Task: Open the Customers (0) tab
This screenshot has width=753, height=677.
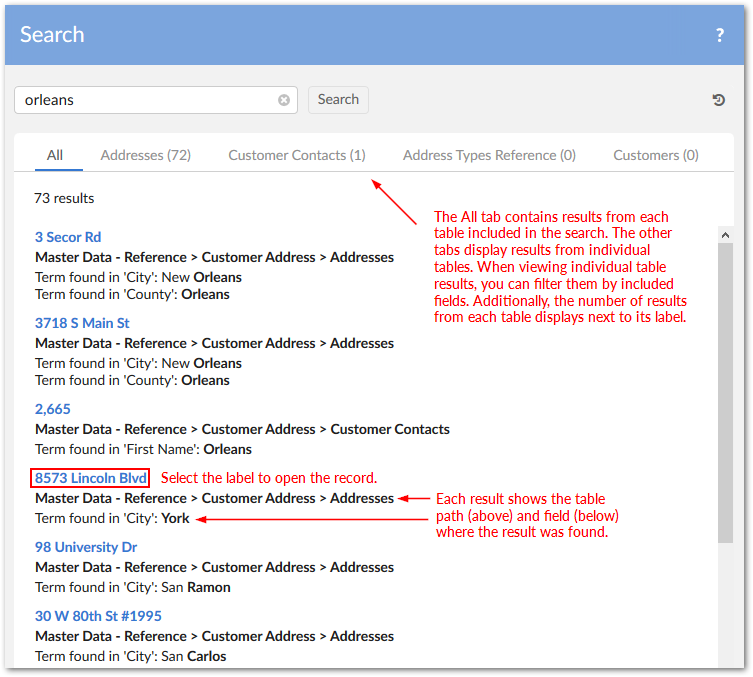Action: (x=656, y=155)
